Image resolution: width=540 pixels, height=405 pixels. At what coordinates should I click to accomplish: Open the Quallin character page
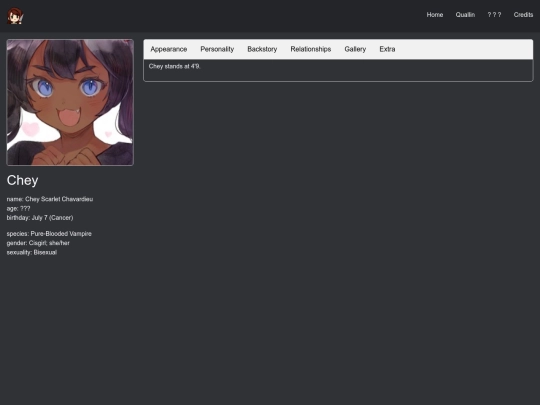tap(465, 15)
